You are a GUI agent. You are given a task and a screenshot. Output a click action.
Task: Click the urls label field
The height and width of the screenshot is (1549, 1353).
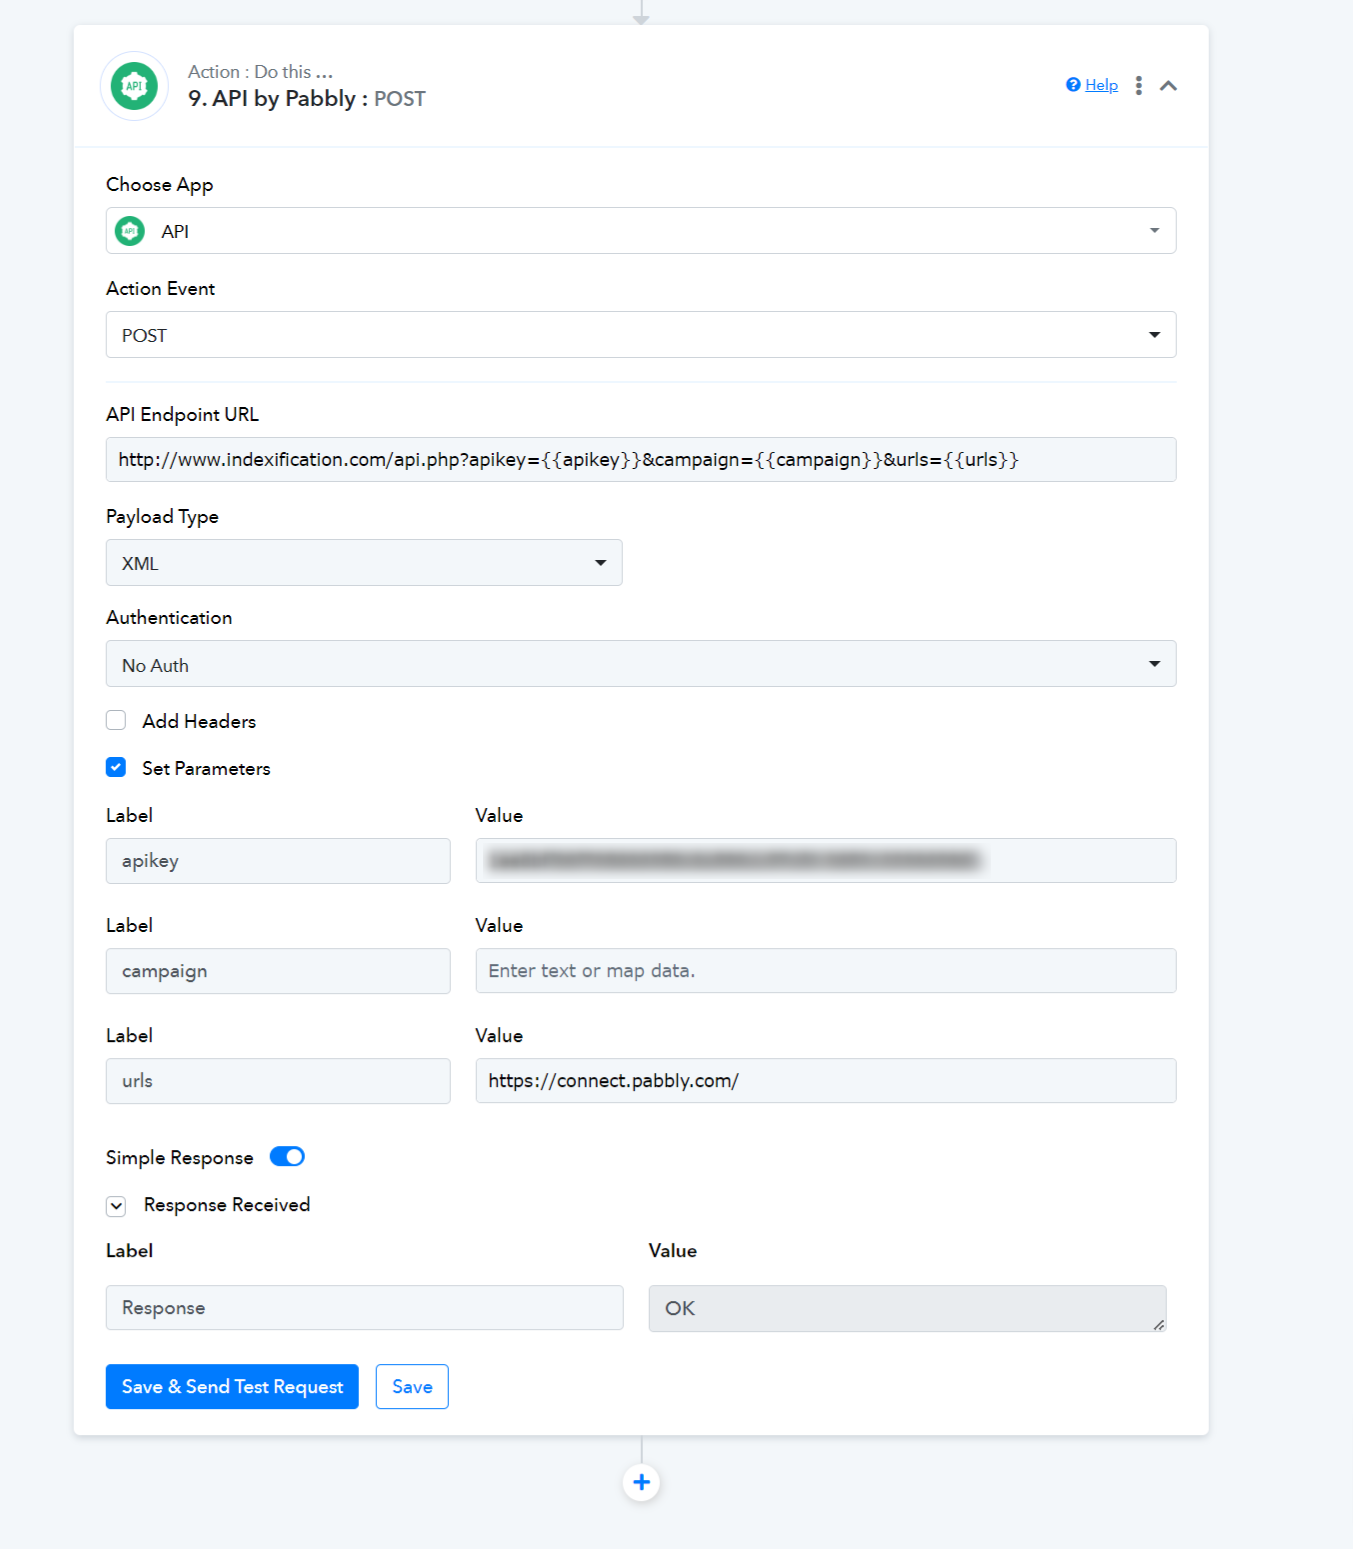[x=278, y=1081]
